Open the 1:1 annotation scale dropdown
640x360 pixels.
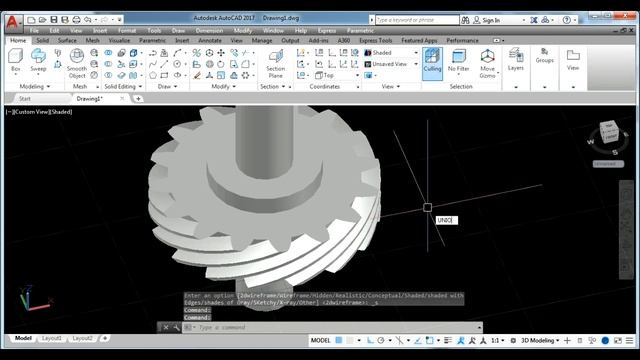497,340
